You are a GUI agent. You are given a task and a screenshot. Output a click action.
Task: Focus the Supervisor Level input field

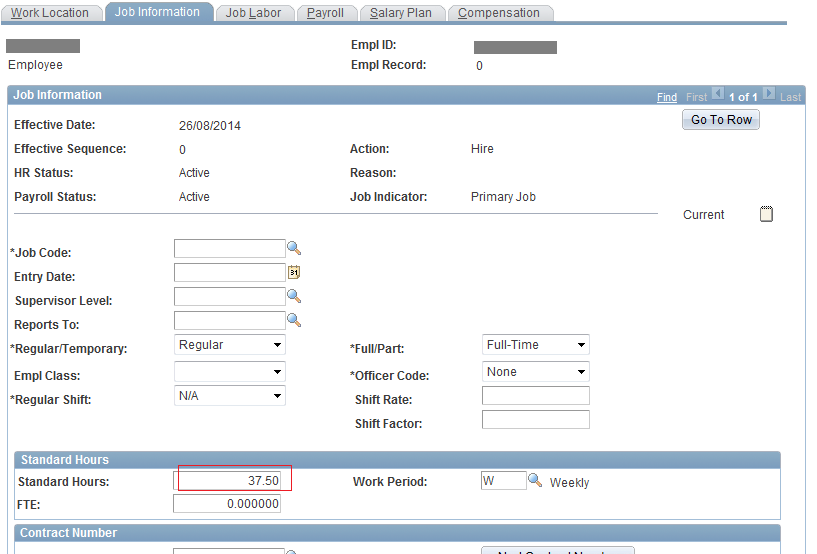(230, 297)
